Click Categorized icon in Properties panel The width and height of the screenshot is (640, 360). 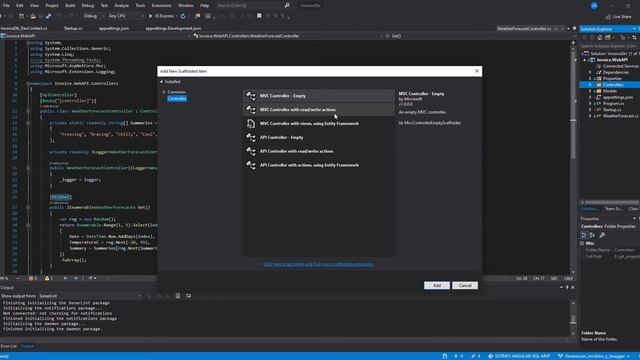[x=584, y=235]
